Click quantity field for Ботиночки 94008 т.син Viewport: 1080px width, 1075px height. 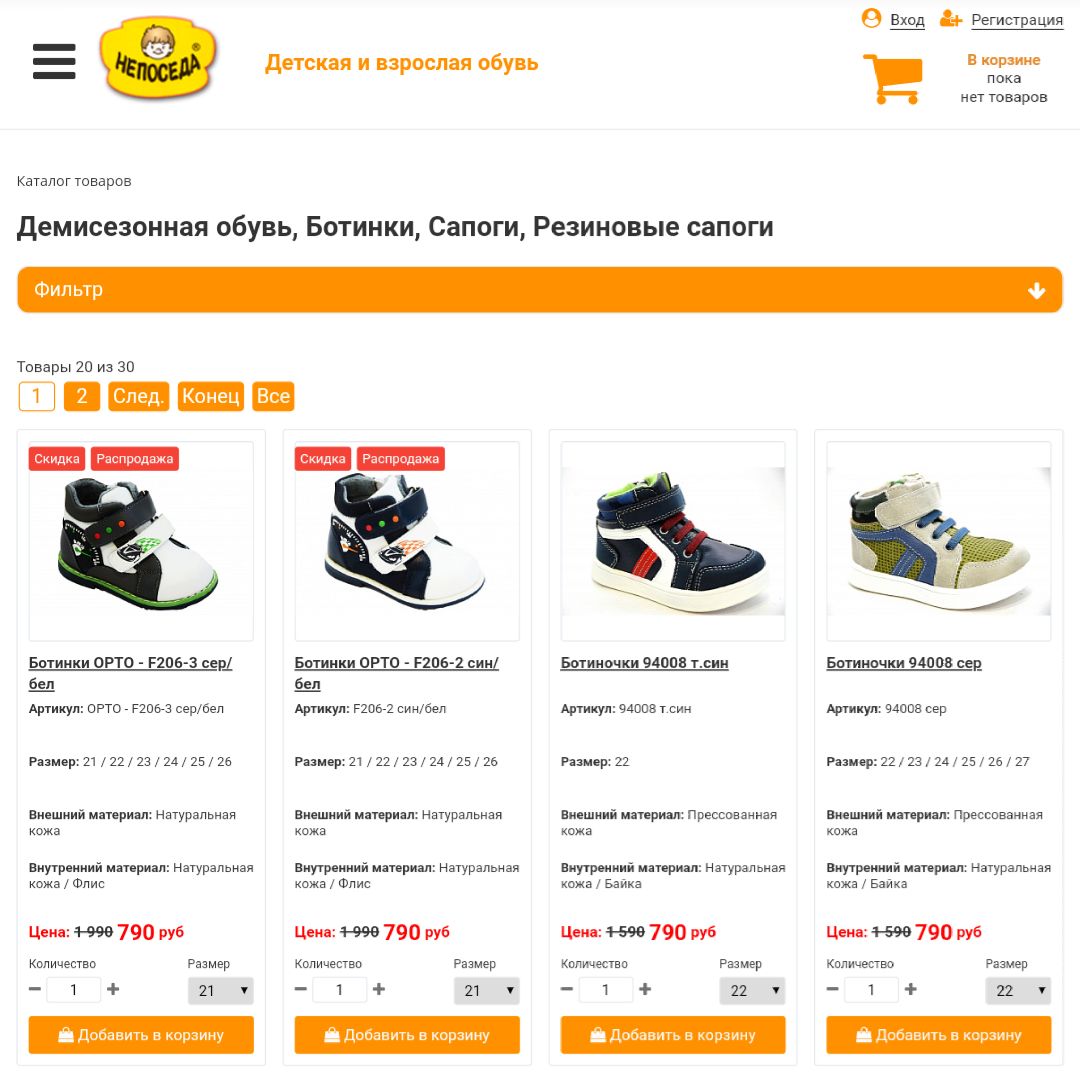click(606, 990)
